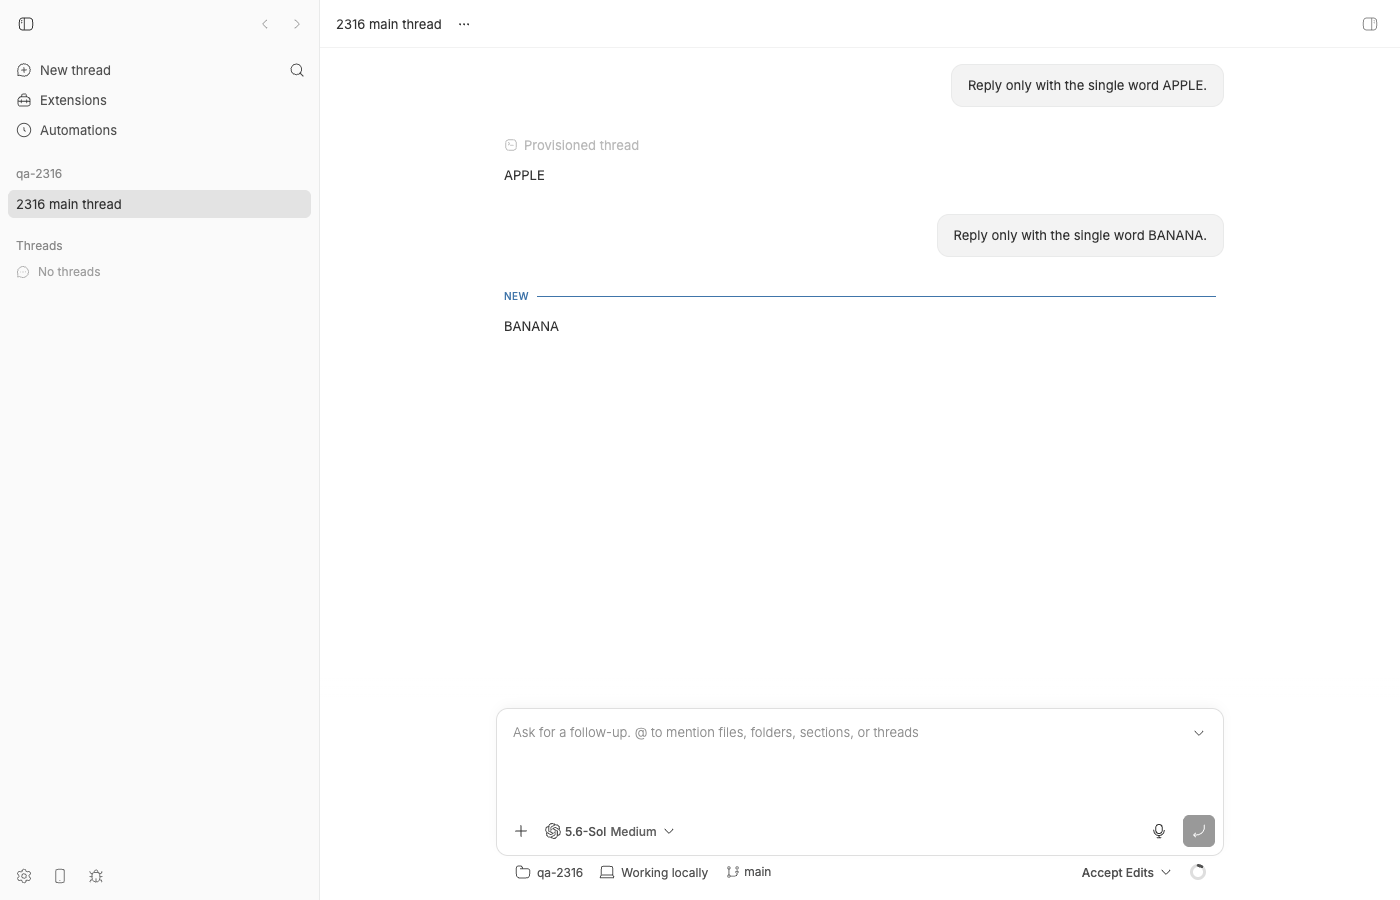
Task: Toggle the left sidebar panel icon
Action: 26,24
